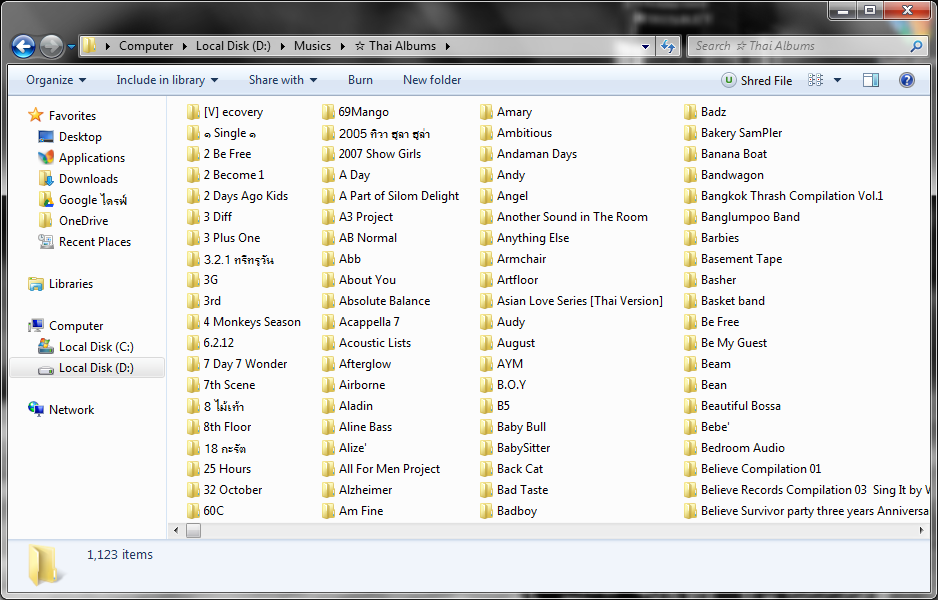Select the 2 Be Free folder icon
This screenshot has width=938, height=600.
click(193, 154)
